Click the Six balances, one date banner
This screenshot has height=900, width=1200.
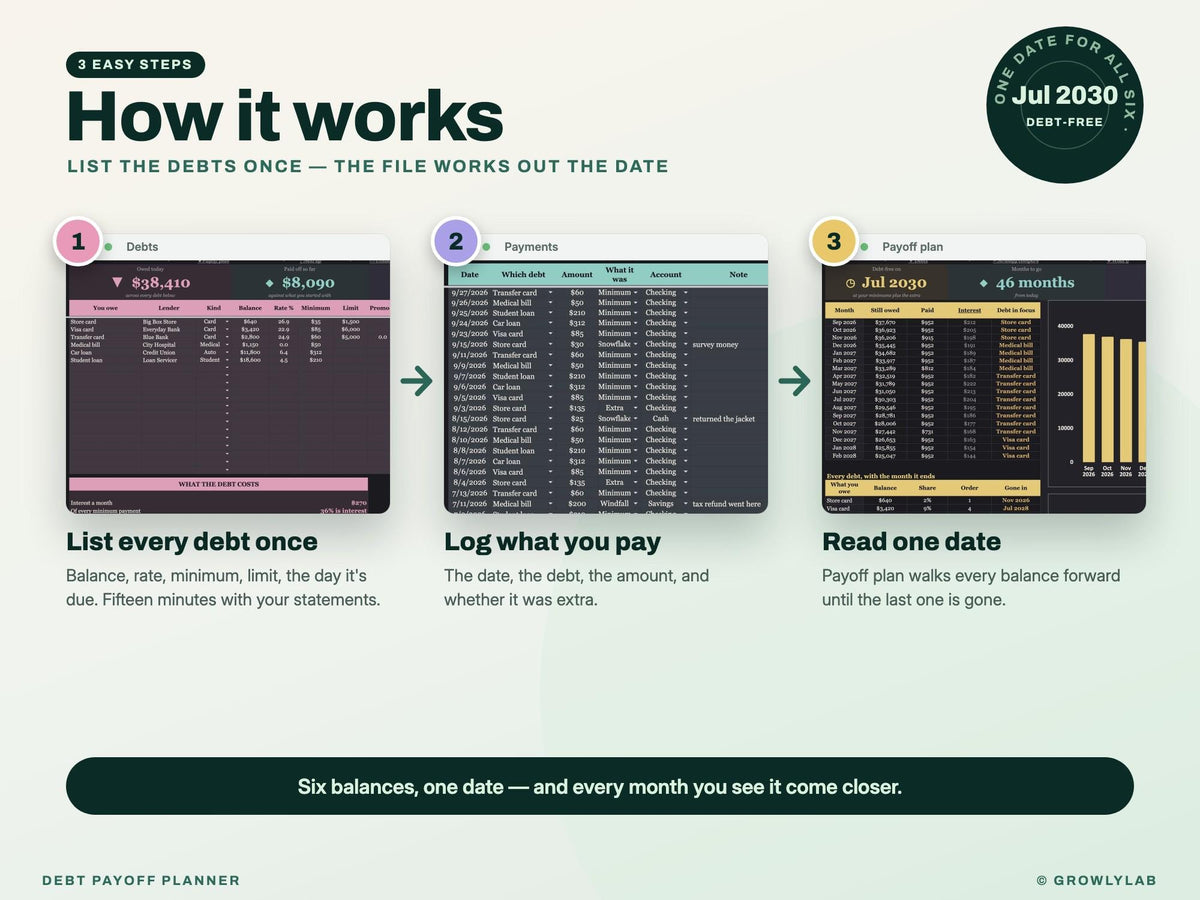coord(600,786)
